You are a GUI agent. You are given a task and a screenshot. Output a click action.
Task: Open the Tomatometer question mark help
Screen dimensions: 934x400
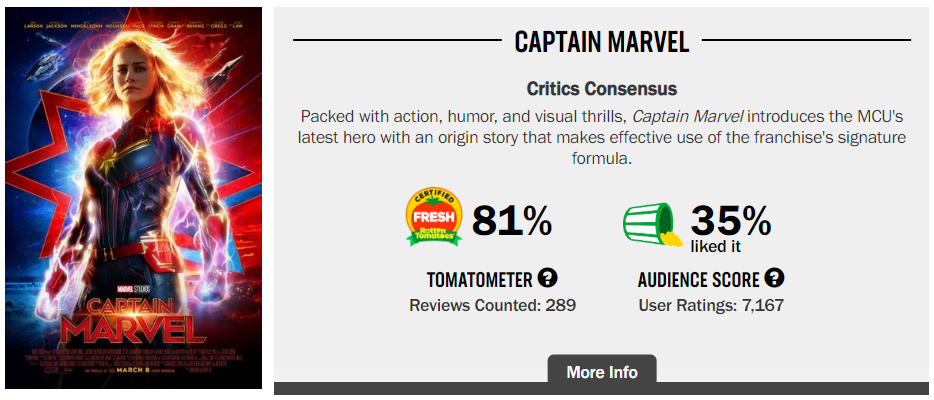pyautogui.click(x=547, y=278)
